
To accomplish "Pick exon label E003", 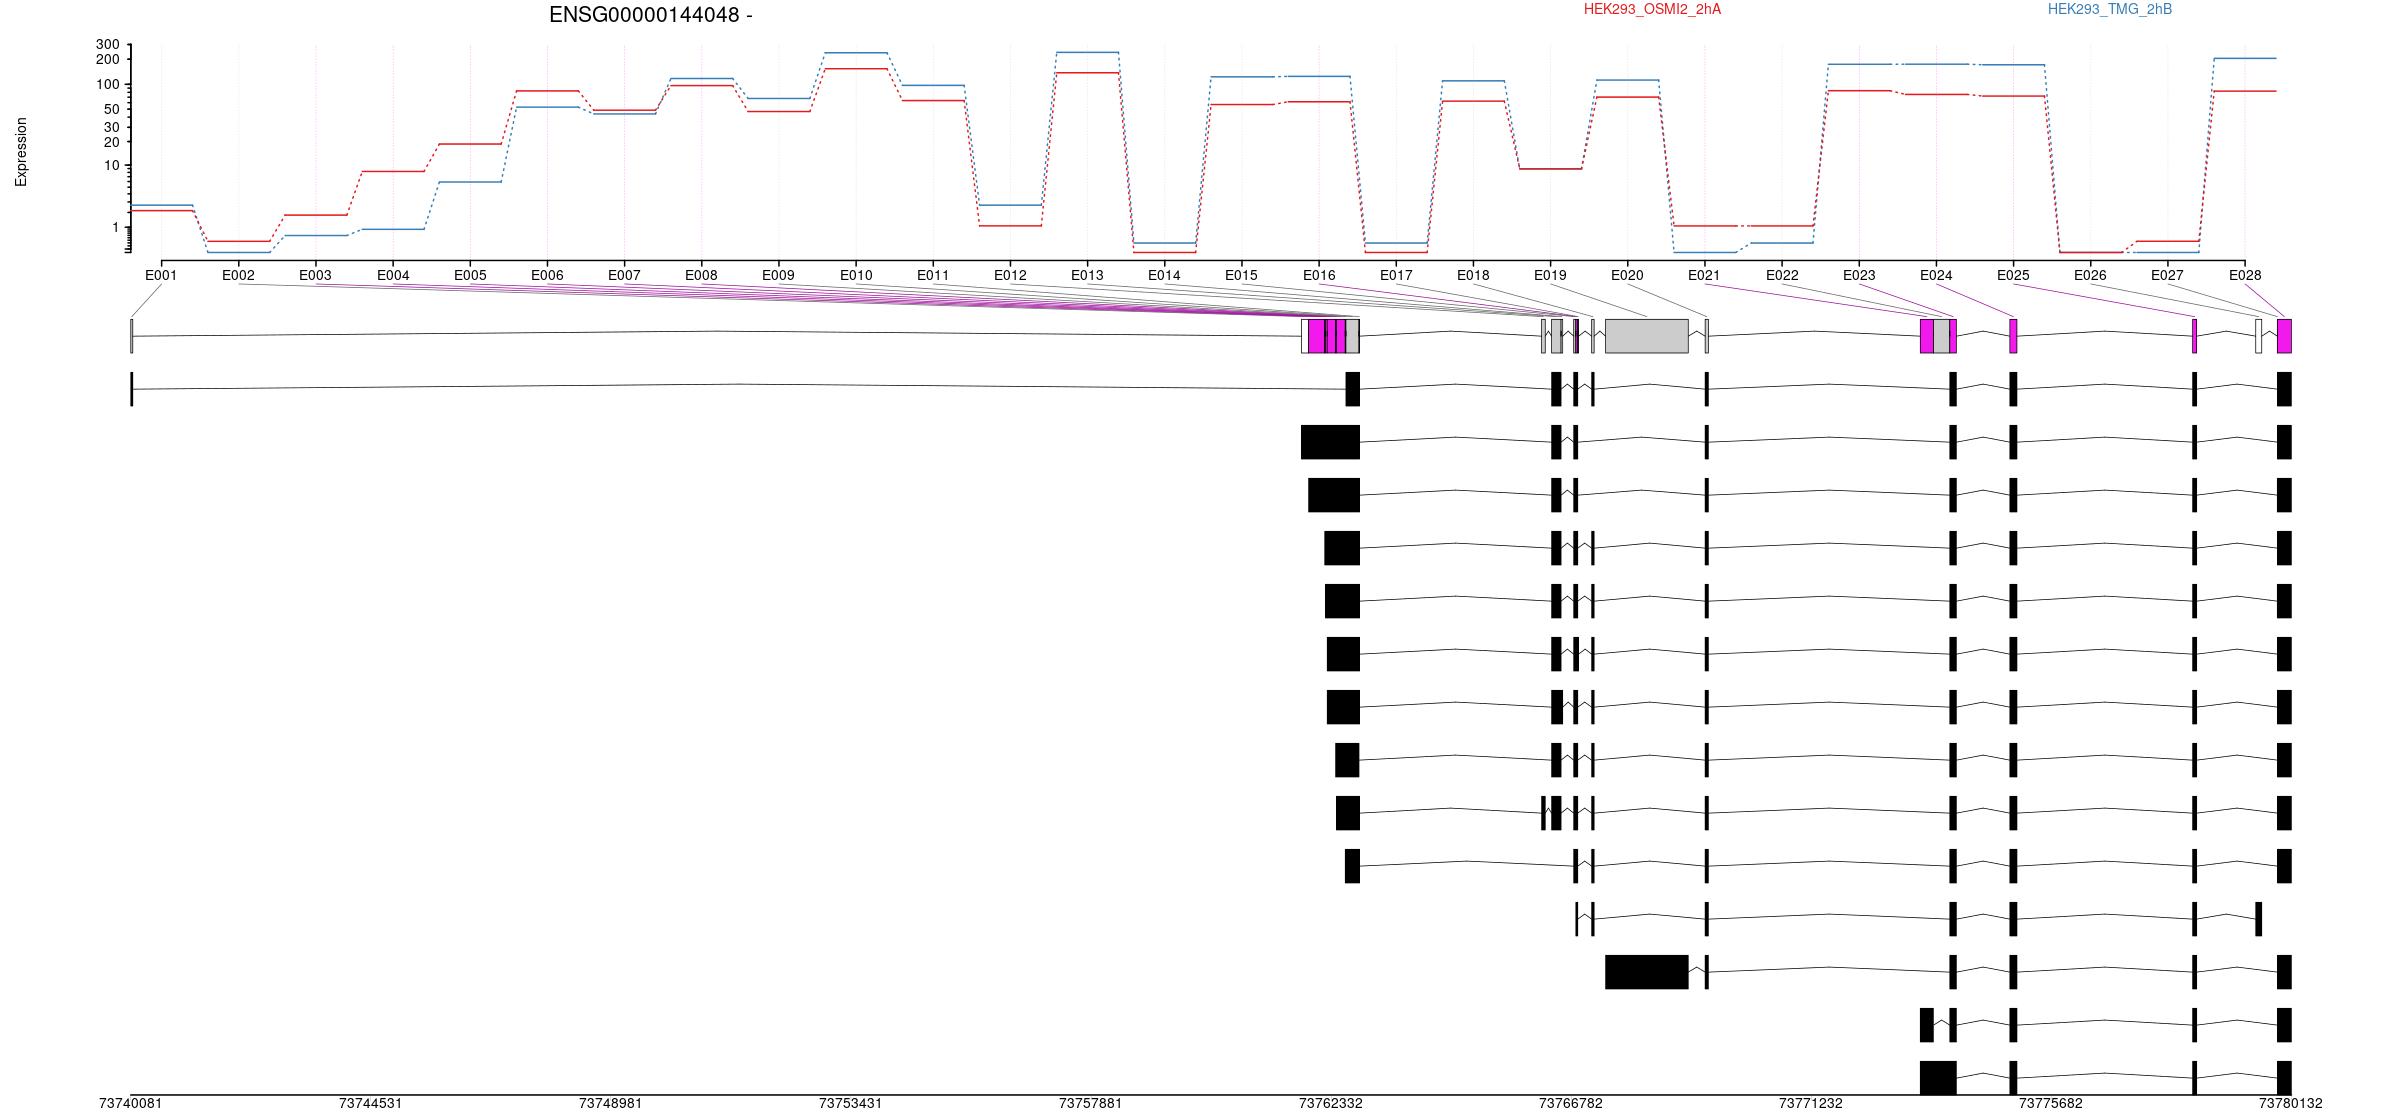I will [315, 275].
